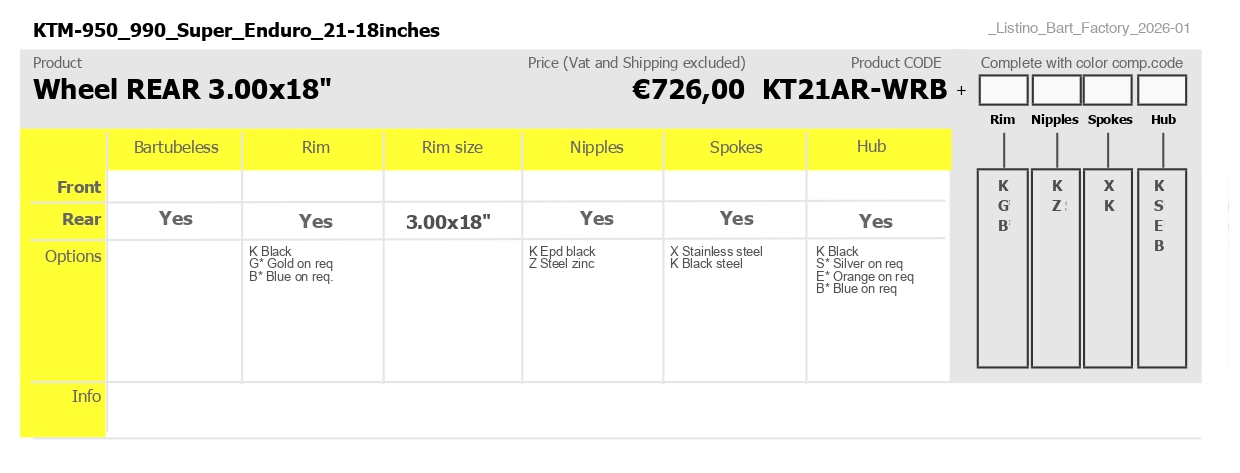
Task: Click the Info row label
Action: [x=86, y=396]
